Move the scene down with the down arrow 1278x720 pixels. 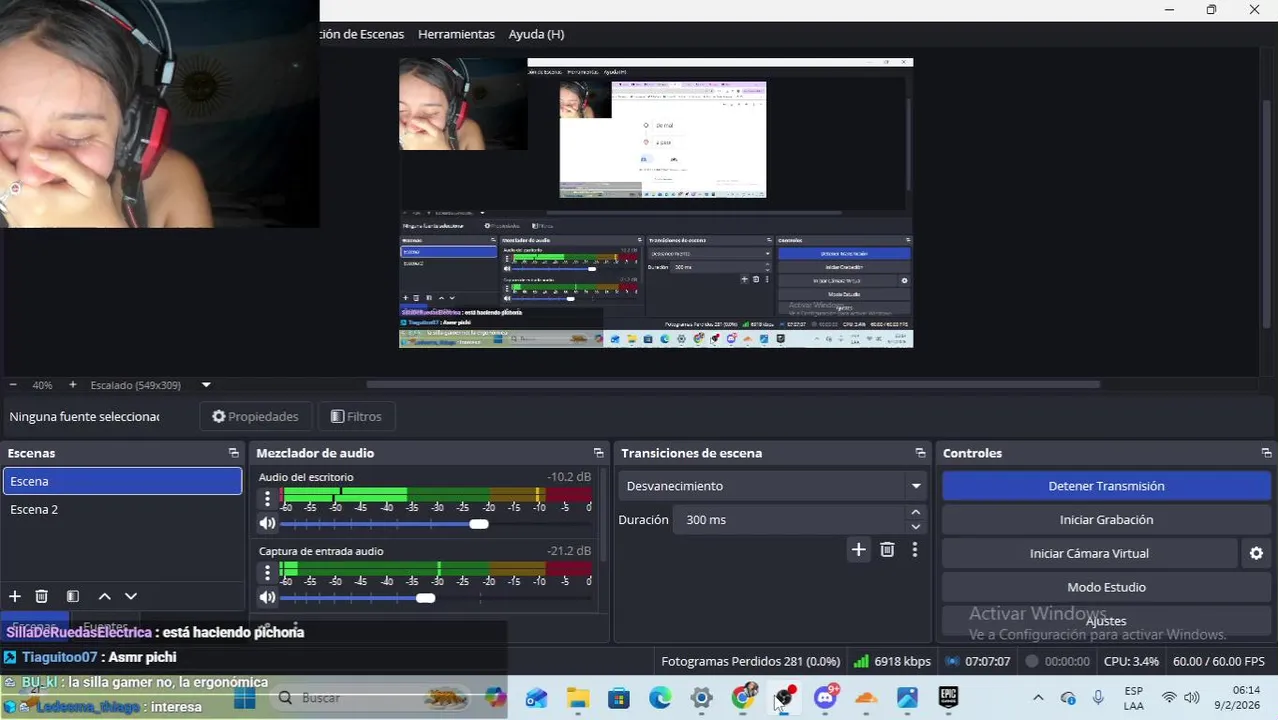point(130,596)
